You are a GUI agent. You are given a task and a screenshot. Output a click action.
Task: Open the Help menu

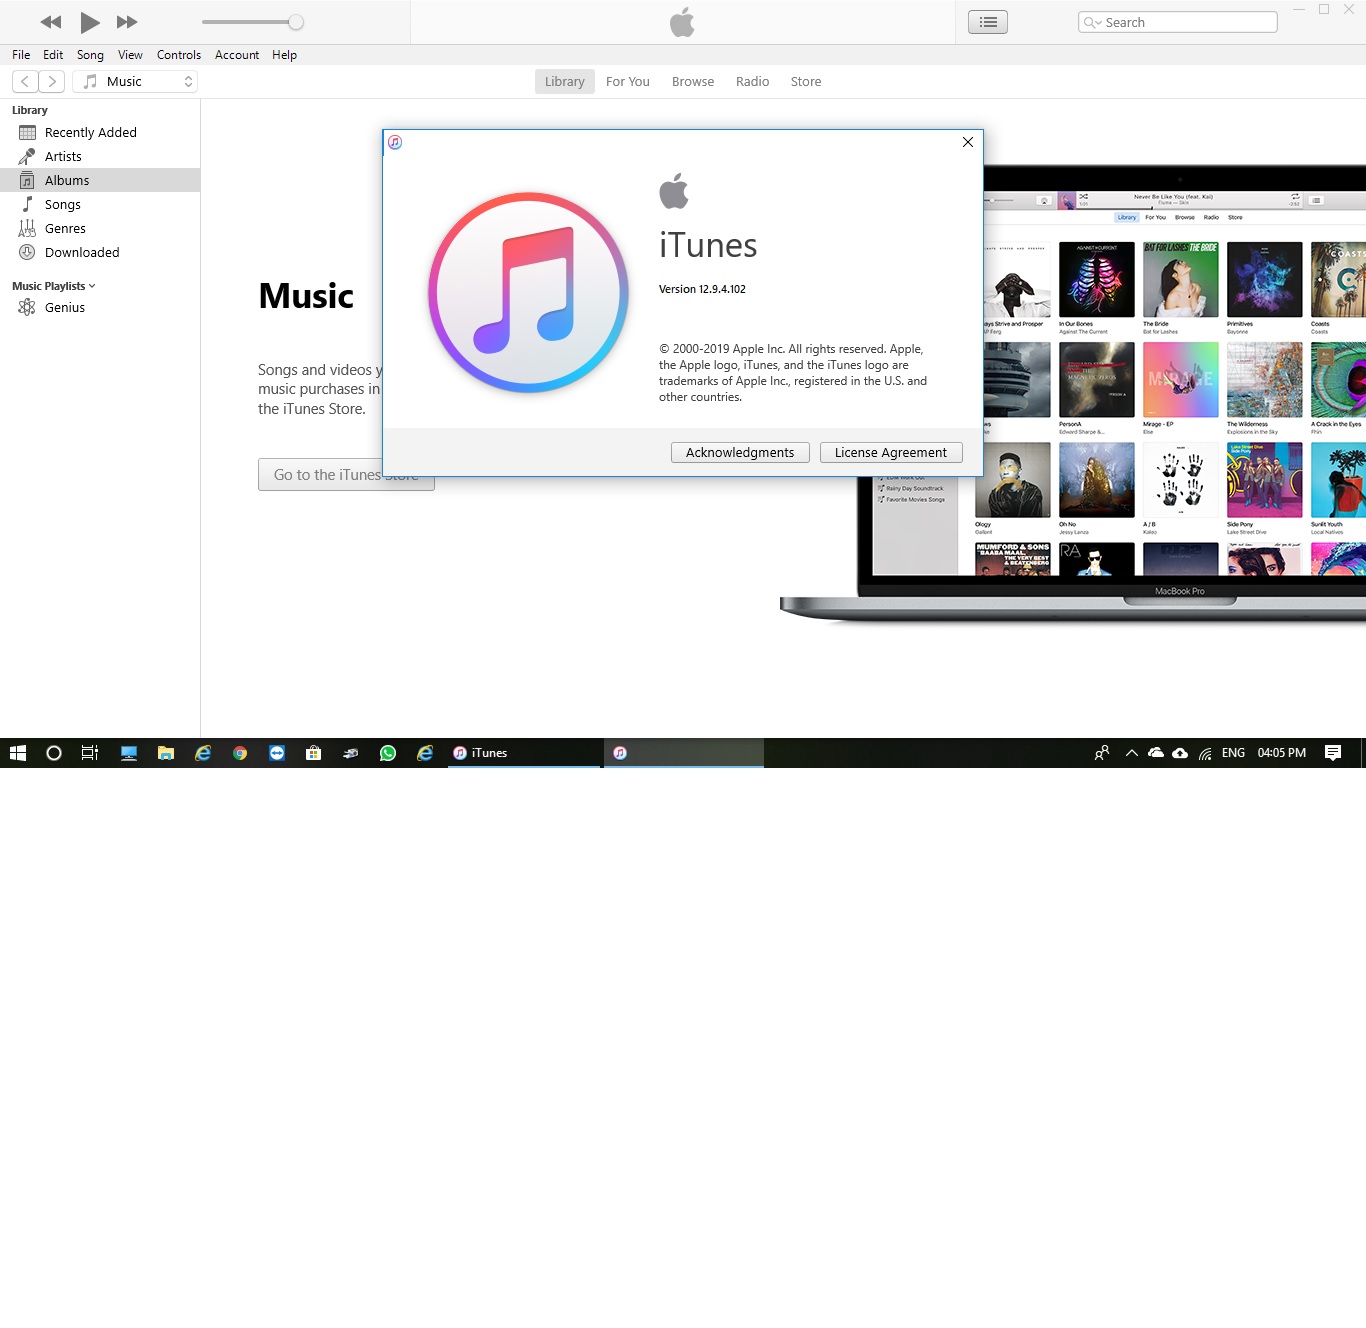pos(284,55)
